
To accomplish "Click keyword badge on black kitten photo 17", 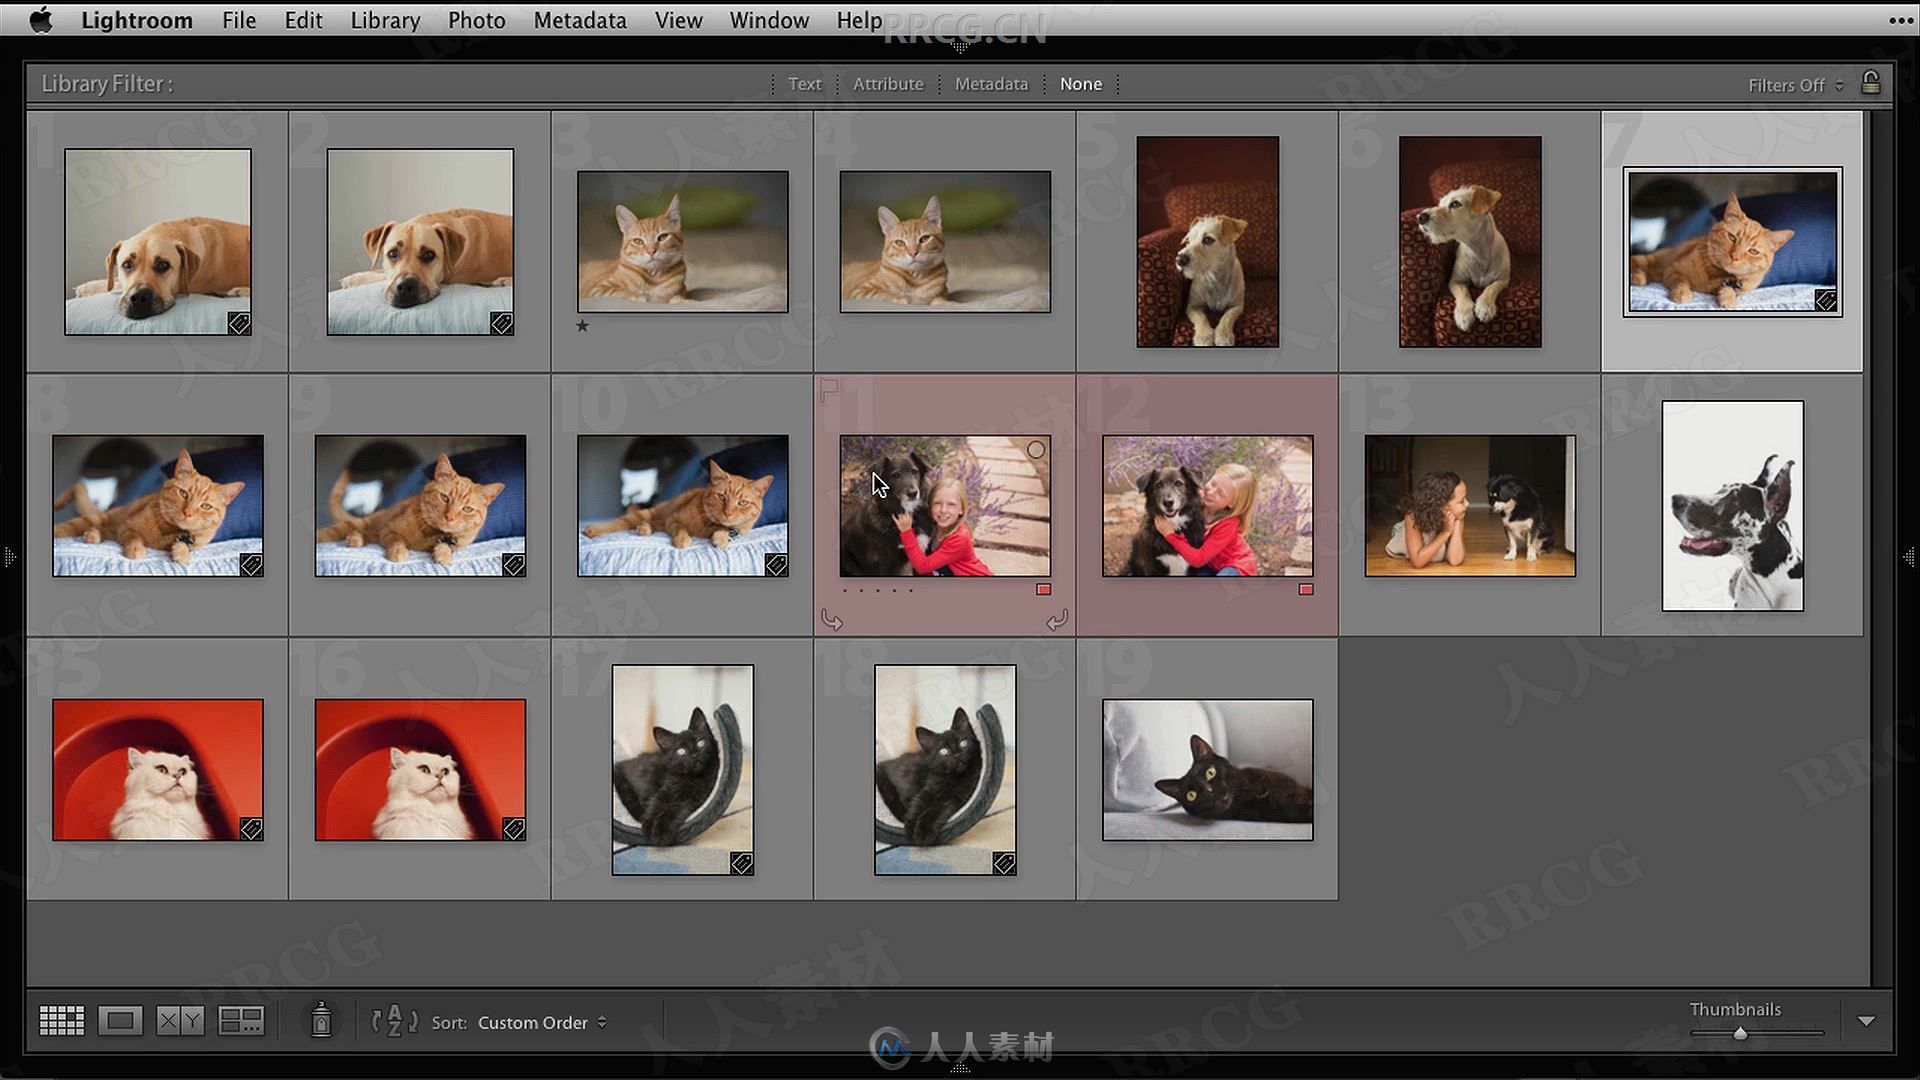I will pos(742,863).
